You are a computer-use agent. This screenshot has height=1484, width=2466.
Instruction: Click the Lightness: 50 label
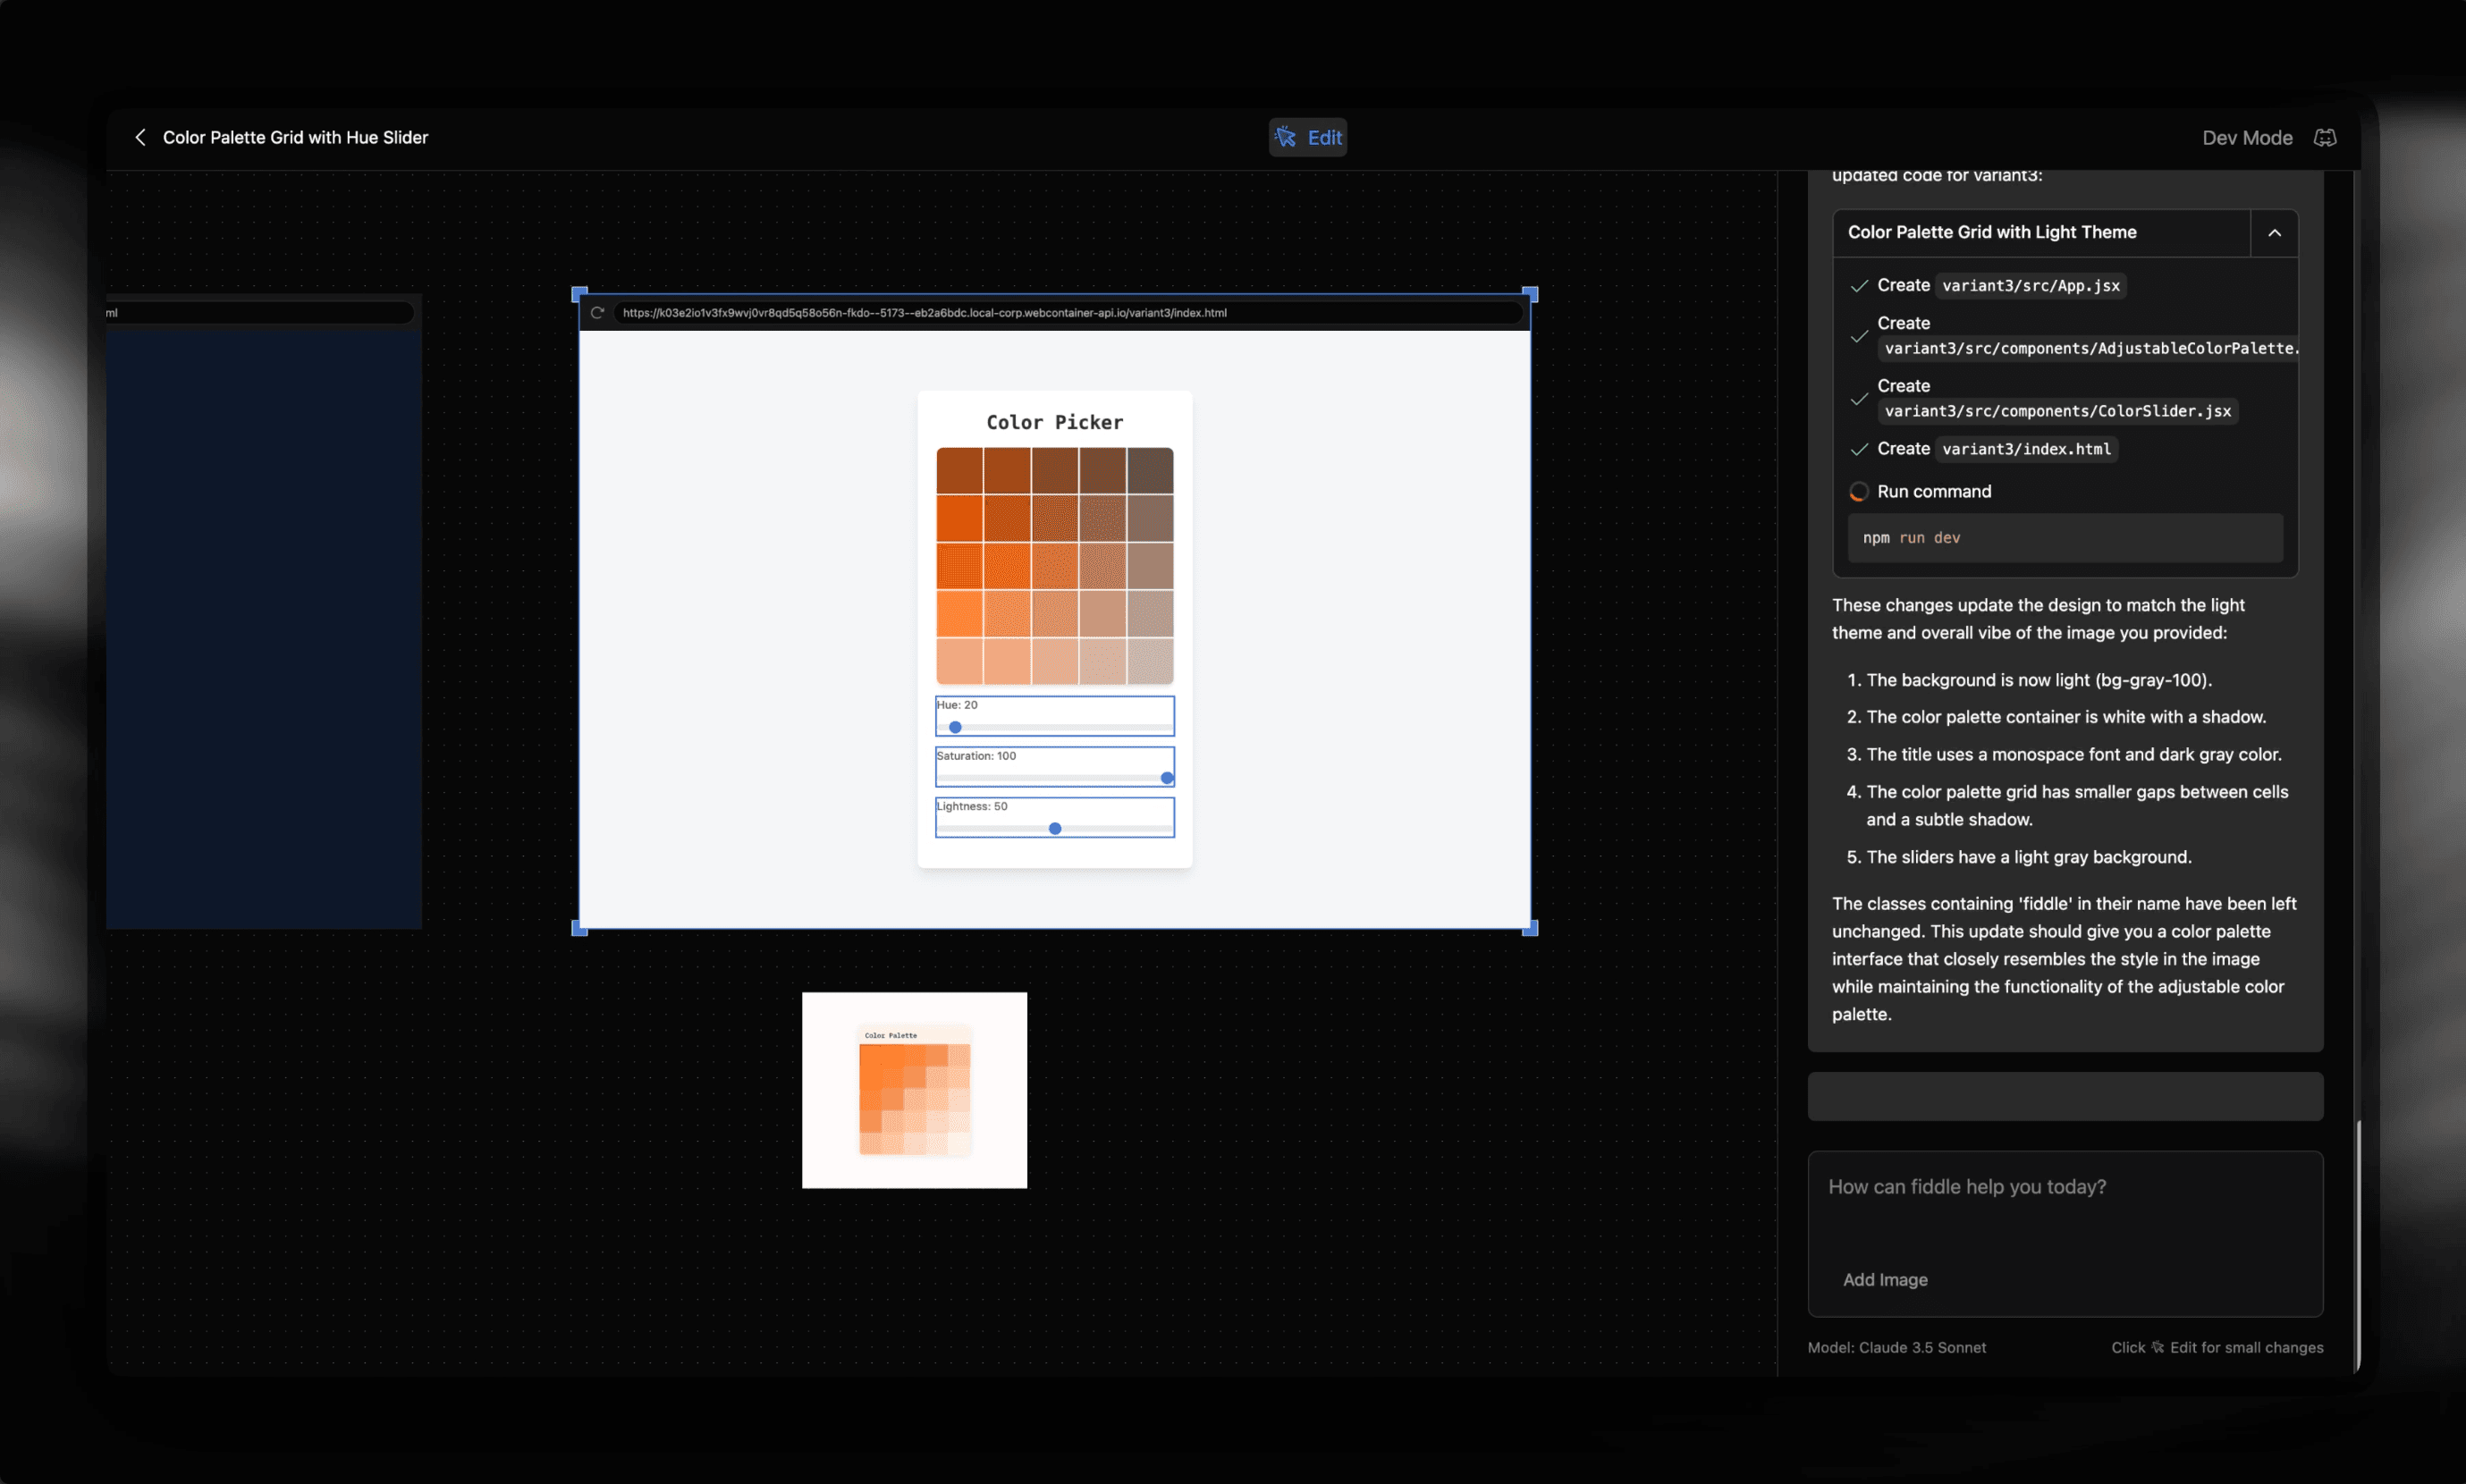coord(972,806)
